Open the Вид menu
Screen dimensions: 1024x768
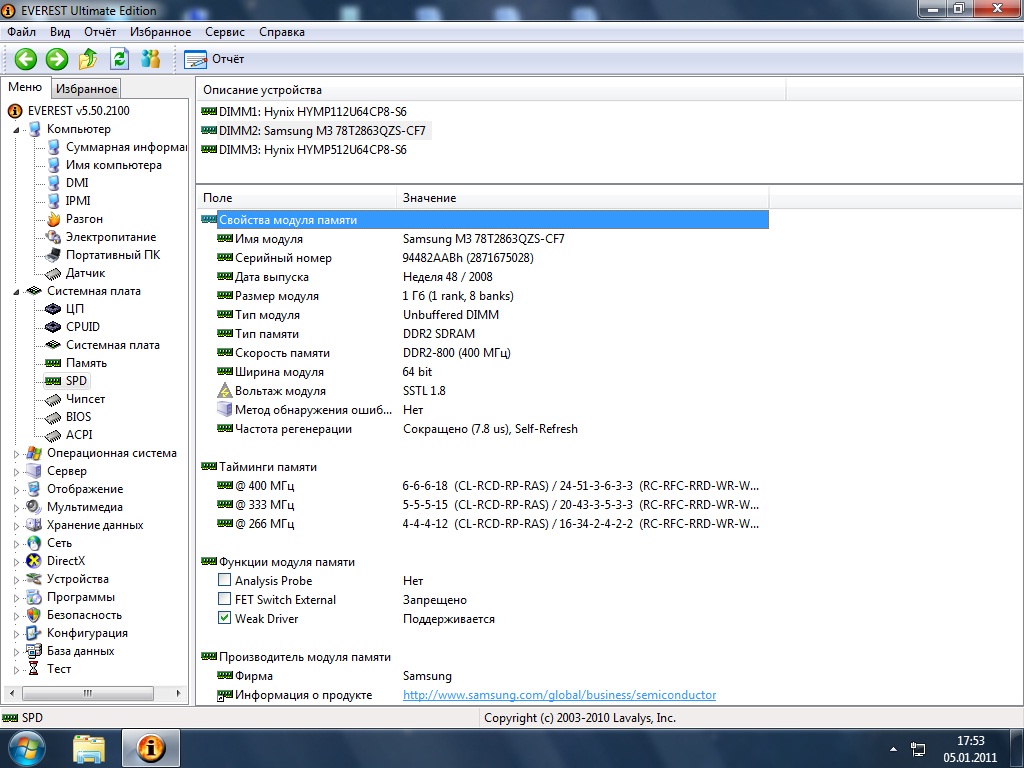pos(60,32)
